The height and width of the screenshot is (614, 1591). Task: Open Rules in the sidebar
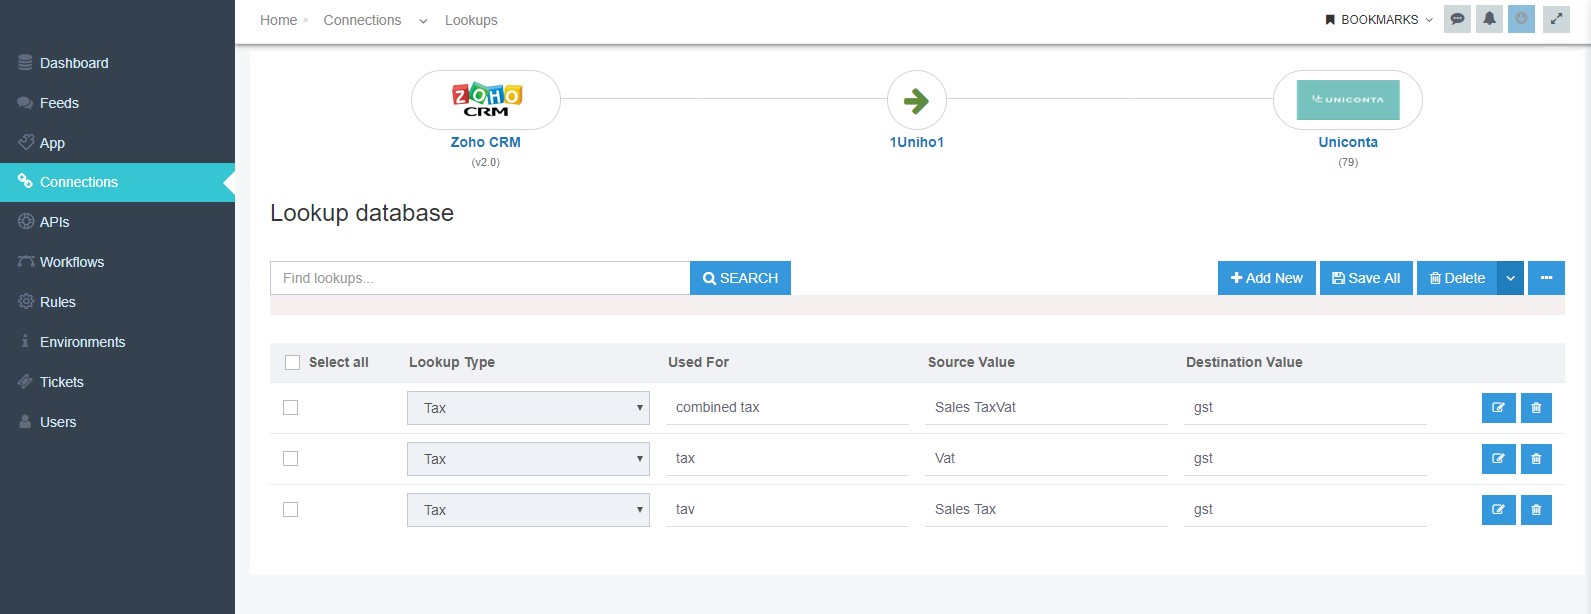pyautogui.click(x=117, y=302)
